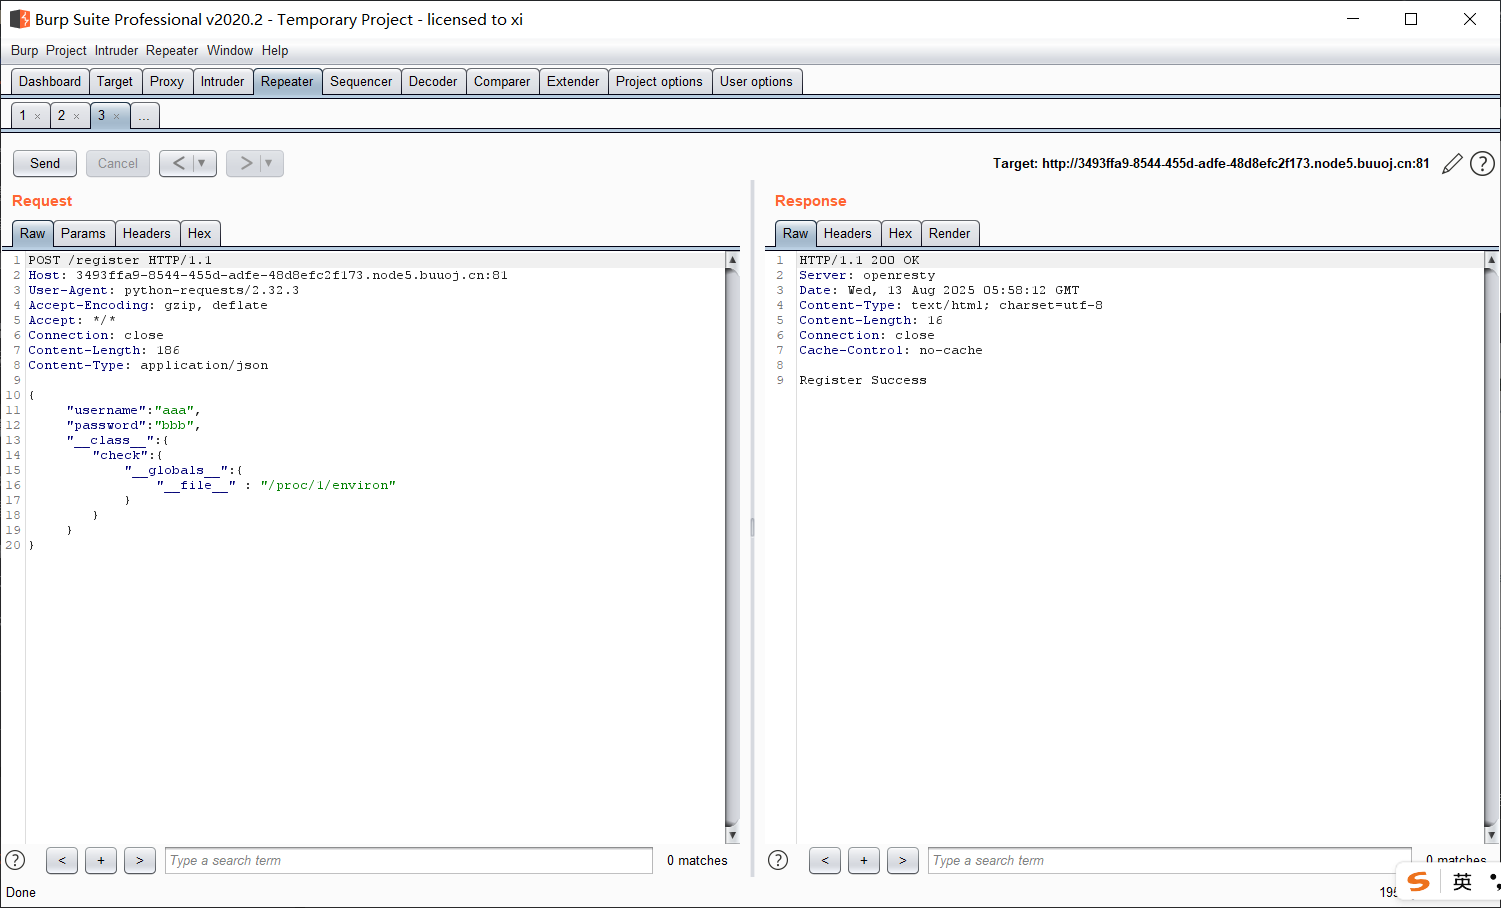Show the request Raw view

(x=33, y=234)
